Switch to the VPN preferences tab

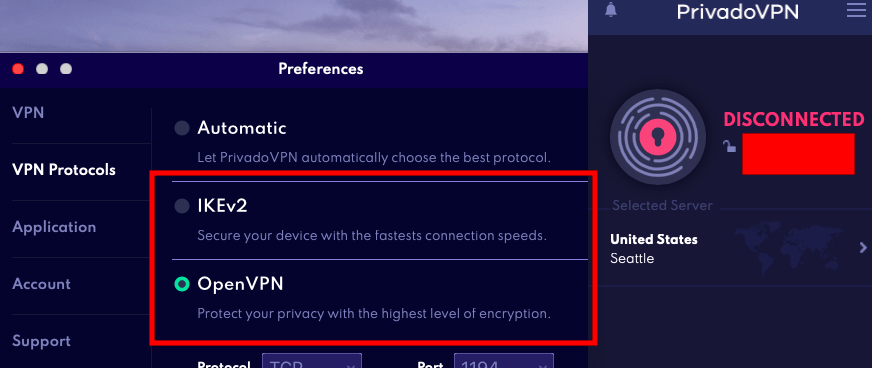[x=28, y=113]
